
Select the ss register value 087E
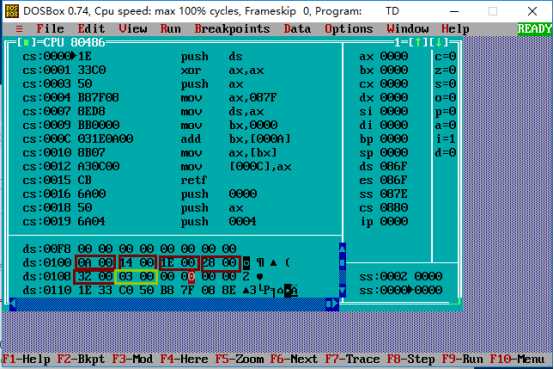click(x=394, y=194)
